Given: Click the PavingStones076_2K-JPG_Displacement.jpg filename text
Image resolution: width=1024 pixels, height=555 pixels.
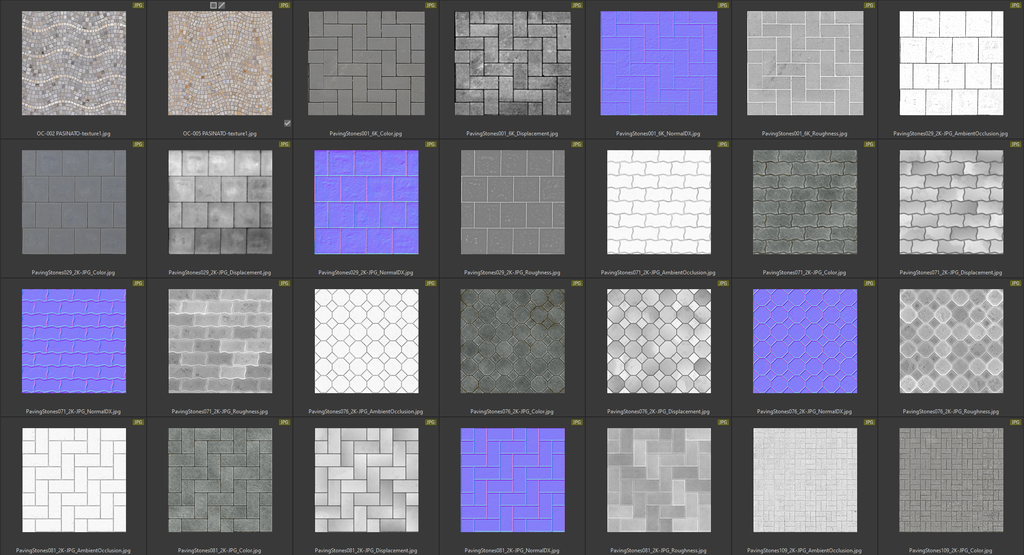Looking at the screenshot, I should 658,410.
